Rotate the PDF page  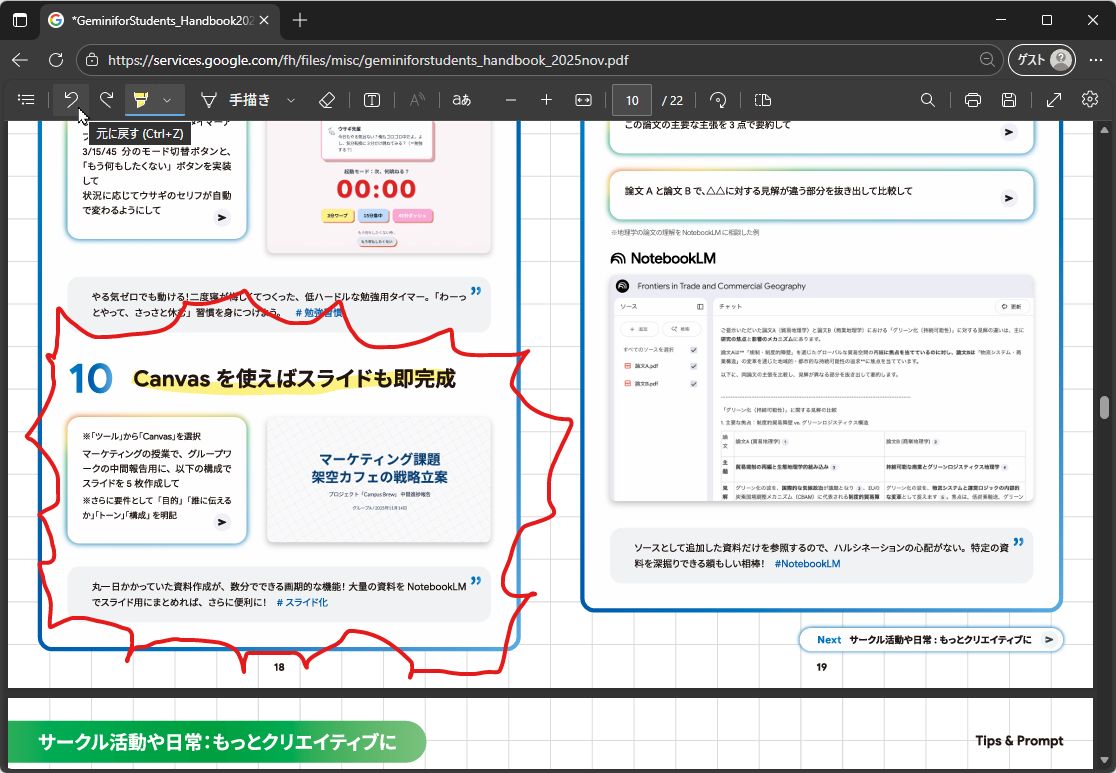tap(717, 99)
